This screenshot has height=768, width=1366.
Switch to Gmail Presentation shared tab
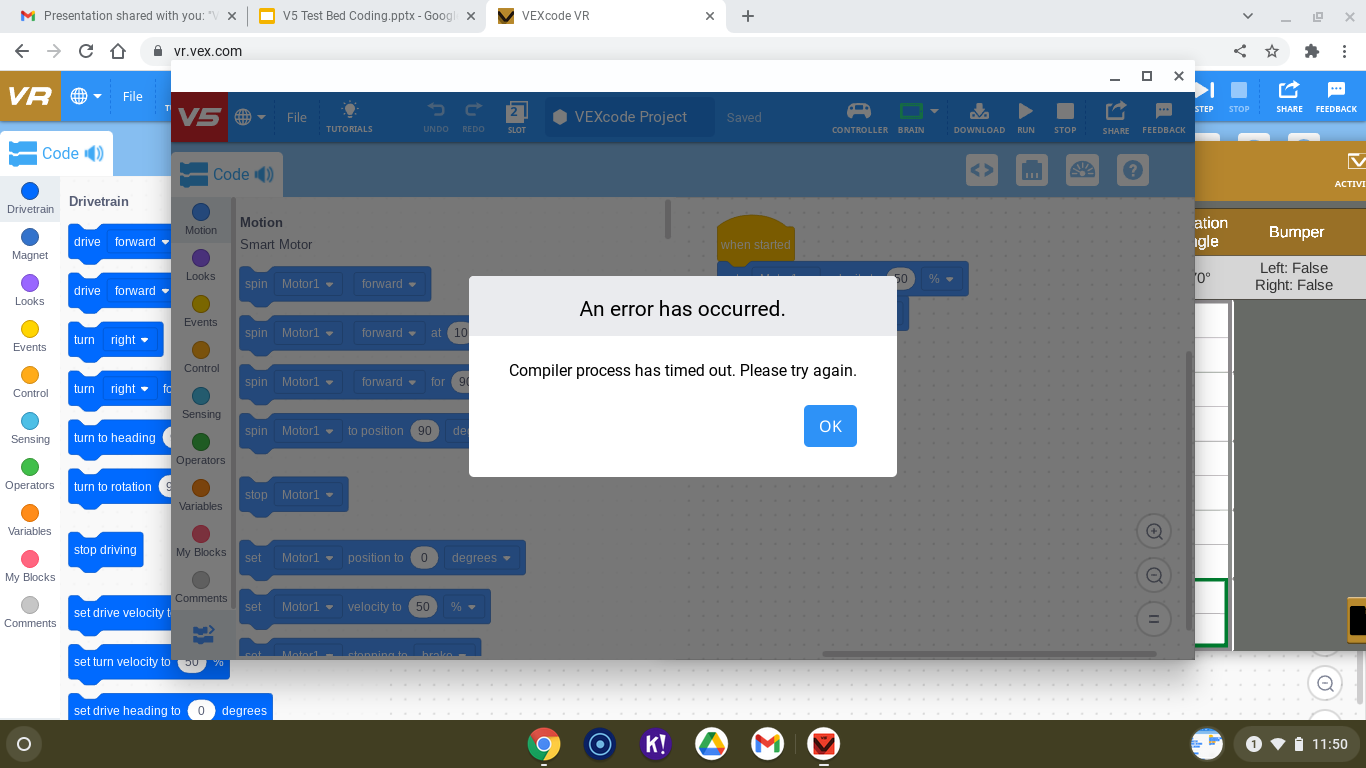coord(130,16)
